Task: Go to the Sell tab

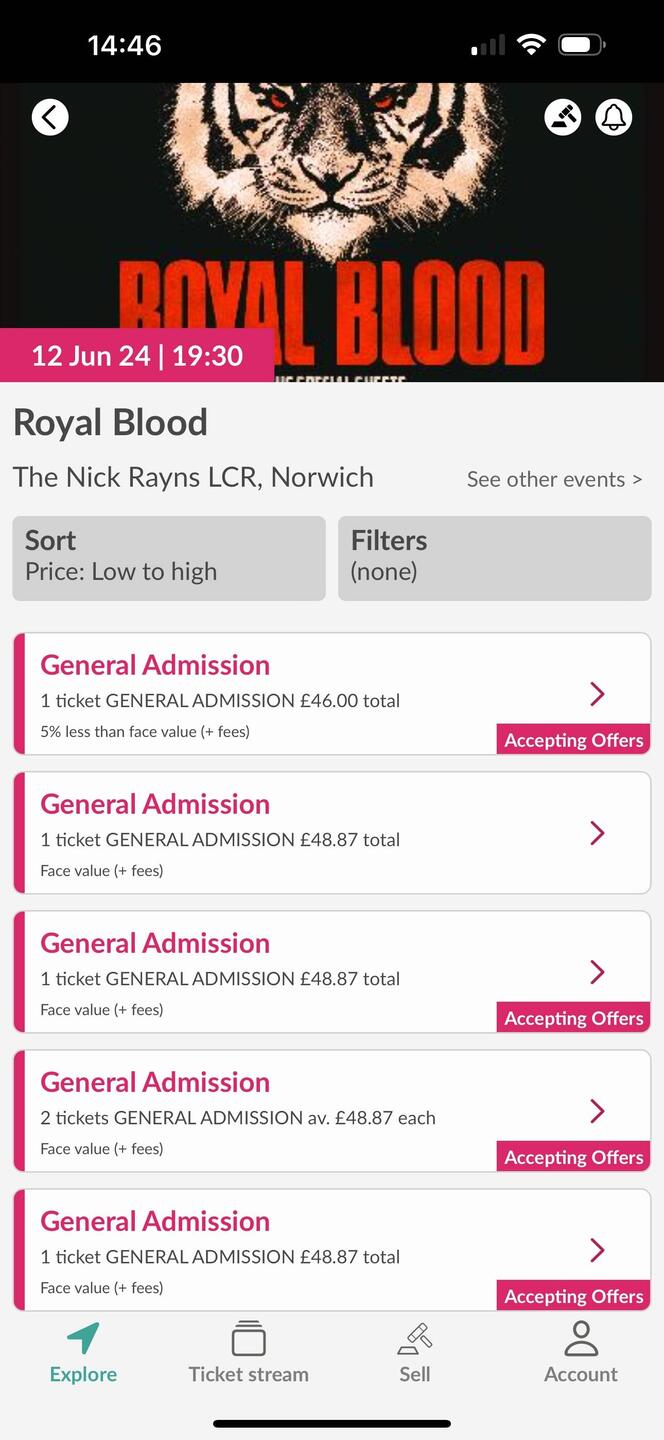Action: tap(414, 1353)
